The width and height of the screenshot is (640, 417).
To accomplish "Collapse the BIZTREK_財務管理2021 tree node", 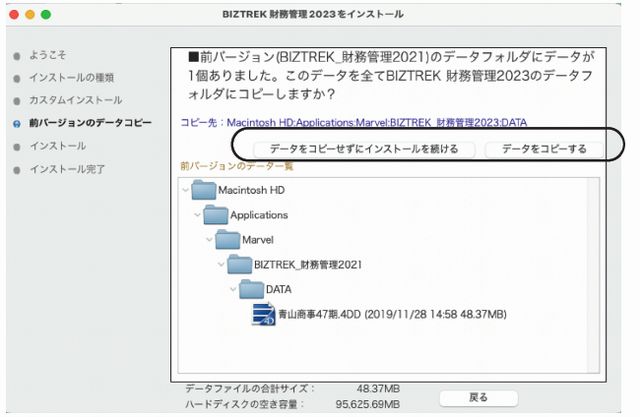I will pos(221,265).
